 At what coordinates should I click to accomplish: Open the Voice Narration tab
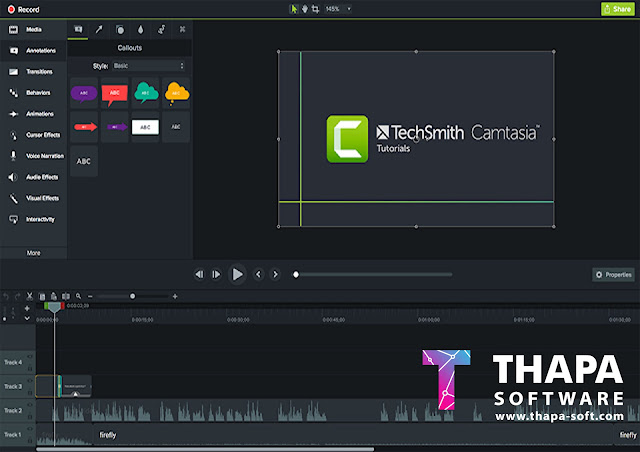click(33, 156)
